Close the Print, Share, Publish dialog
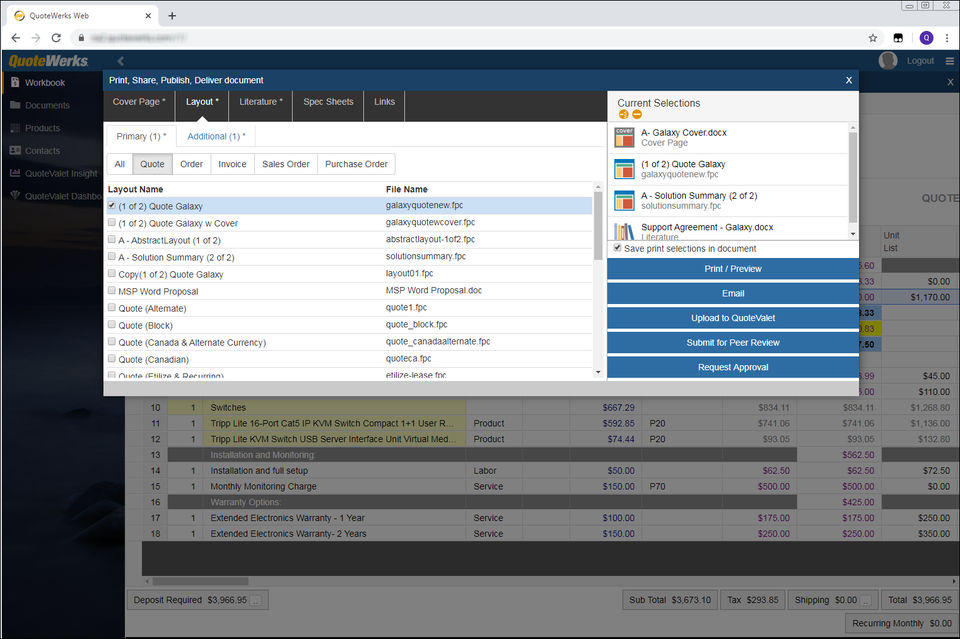This screenshot has width=960, height=639. tap(849, 80)
